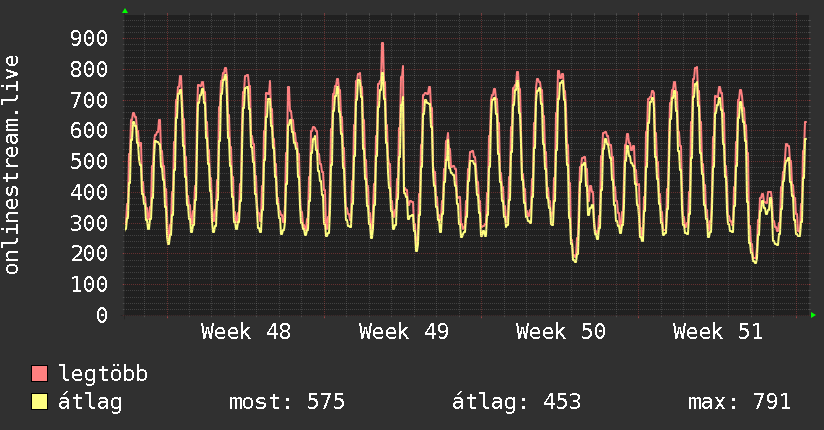Click the legtöbb legend label
824x430 pixels.
103,374
